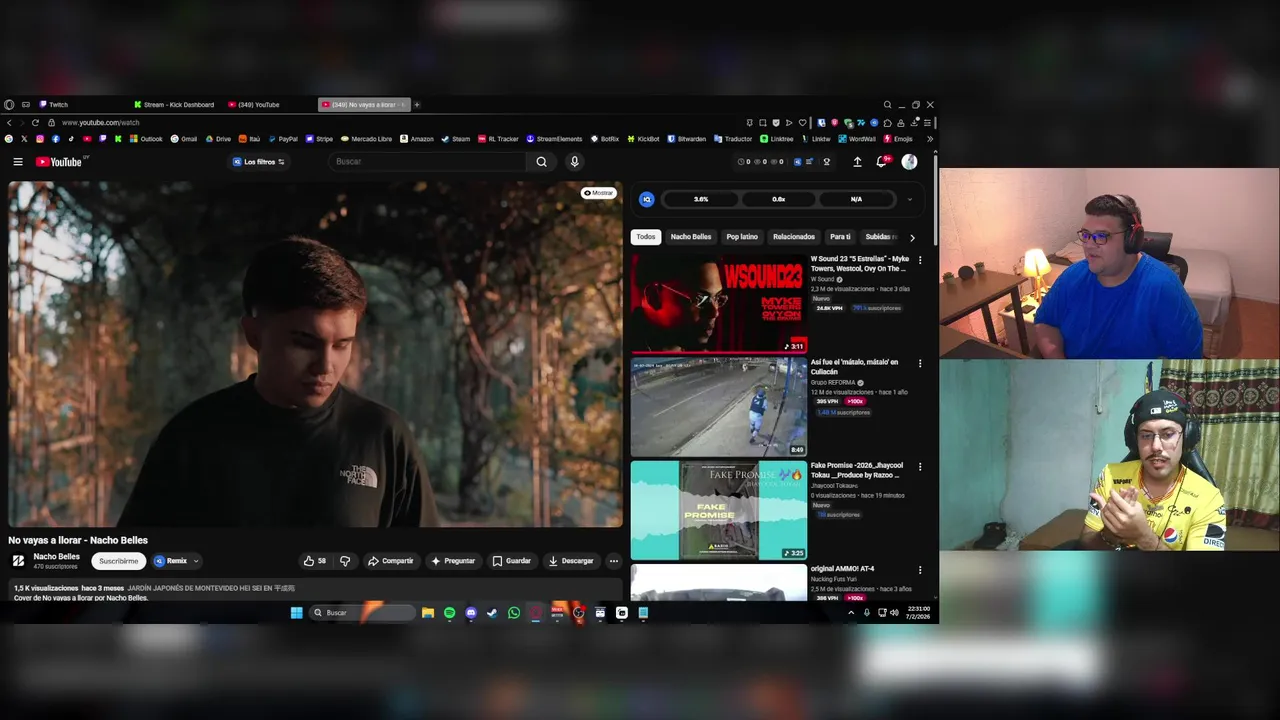
Task: Dislike the Nacho Belles video
Action: coord(345,561)
